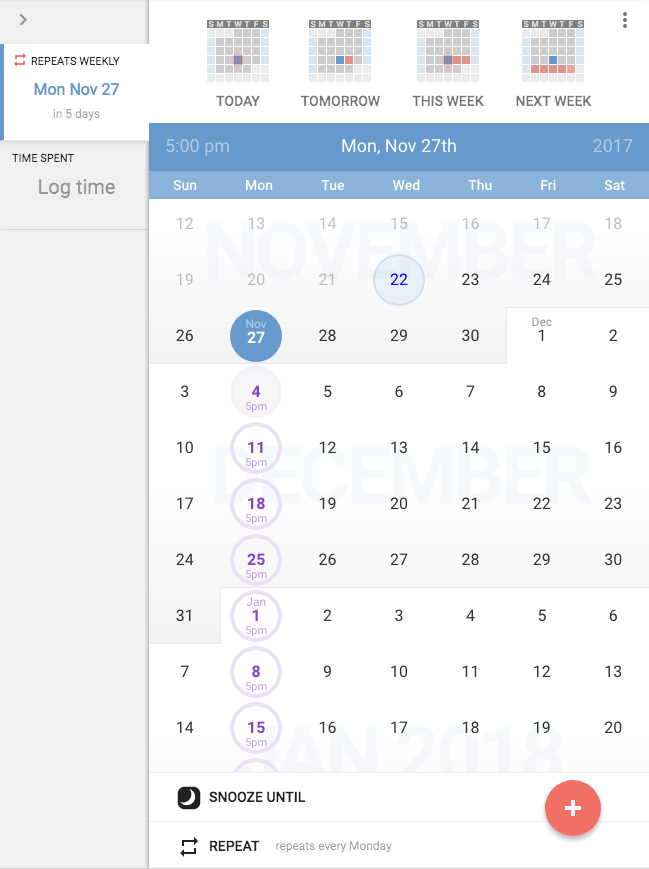Pick December 15 on the calendar
This screenshot has height=869, width=649.
click(x=542, y=448)
